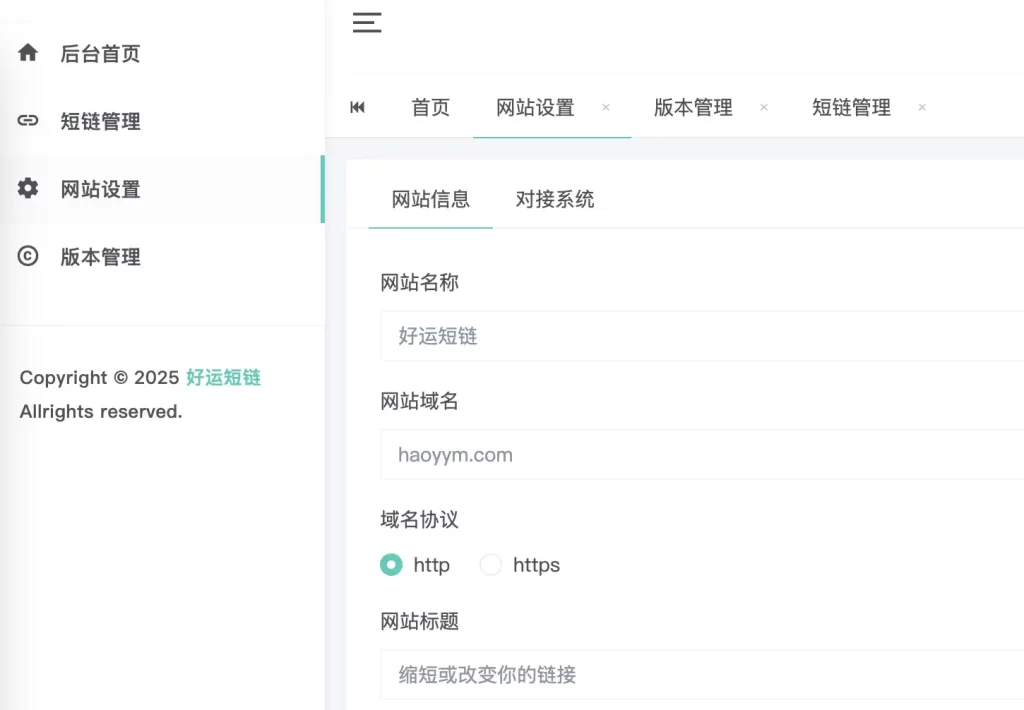Select the chain-link icon for 短链管理

tap(27, 121)
